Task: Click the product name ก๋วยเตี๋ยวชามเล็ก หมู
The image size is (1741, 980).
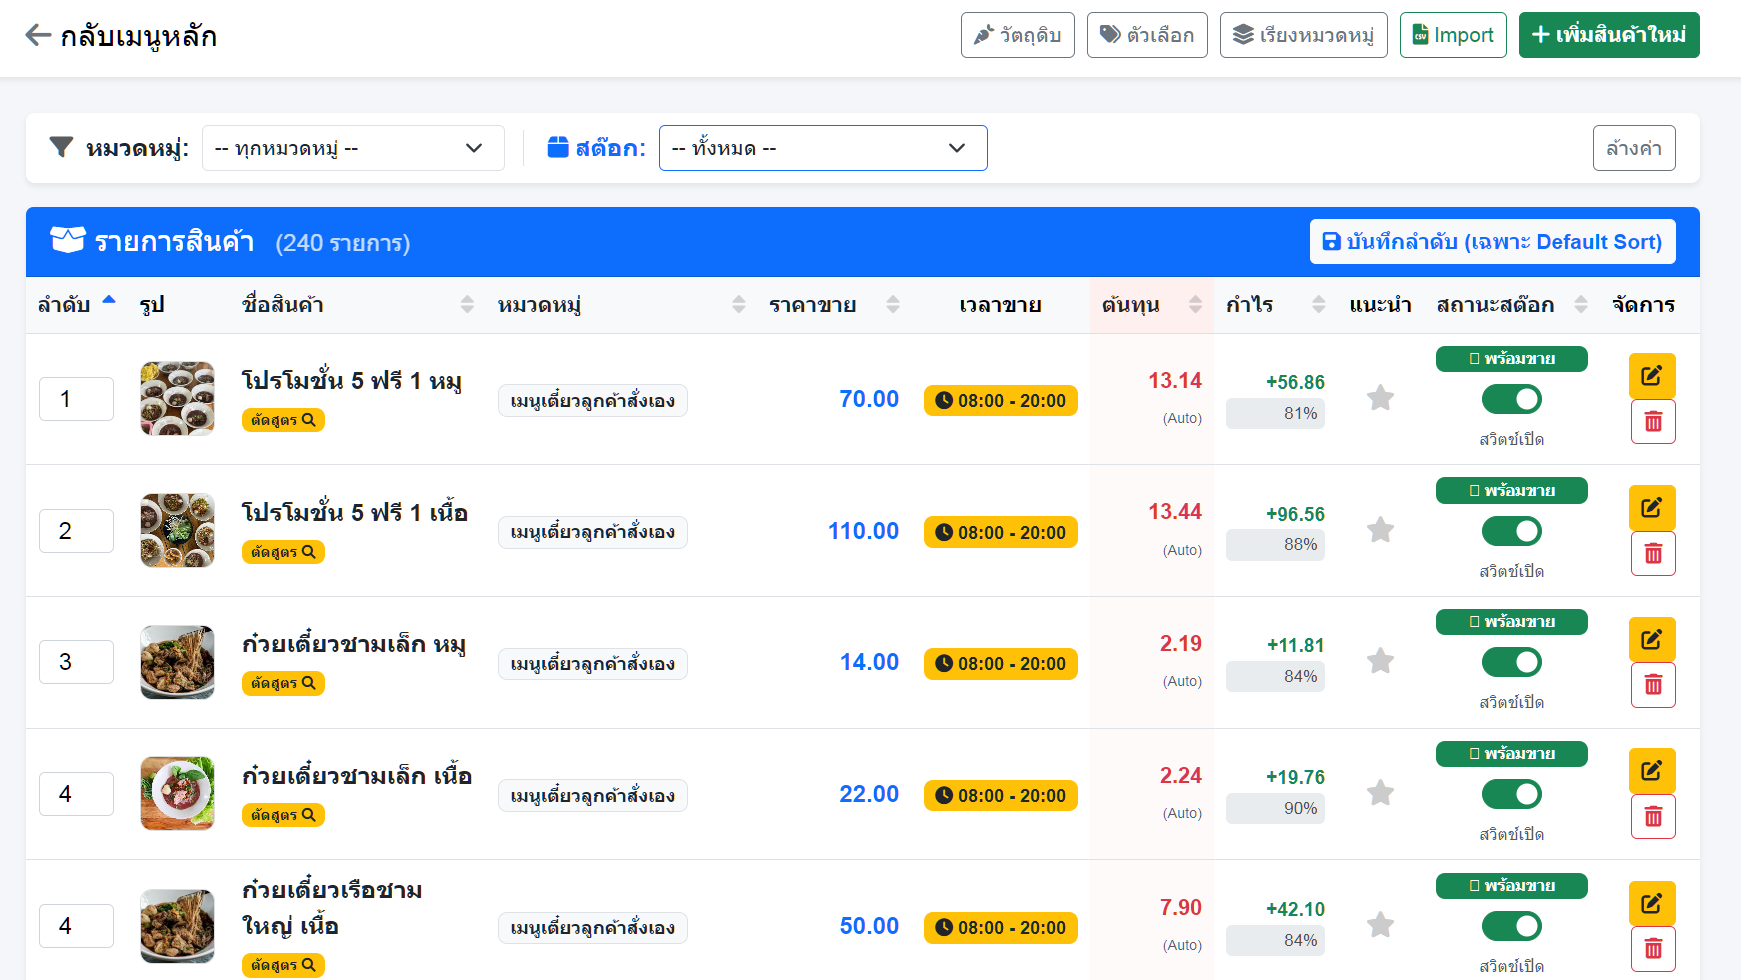Action: tap(354, 643)
